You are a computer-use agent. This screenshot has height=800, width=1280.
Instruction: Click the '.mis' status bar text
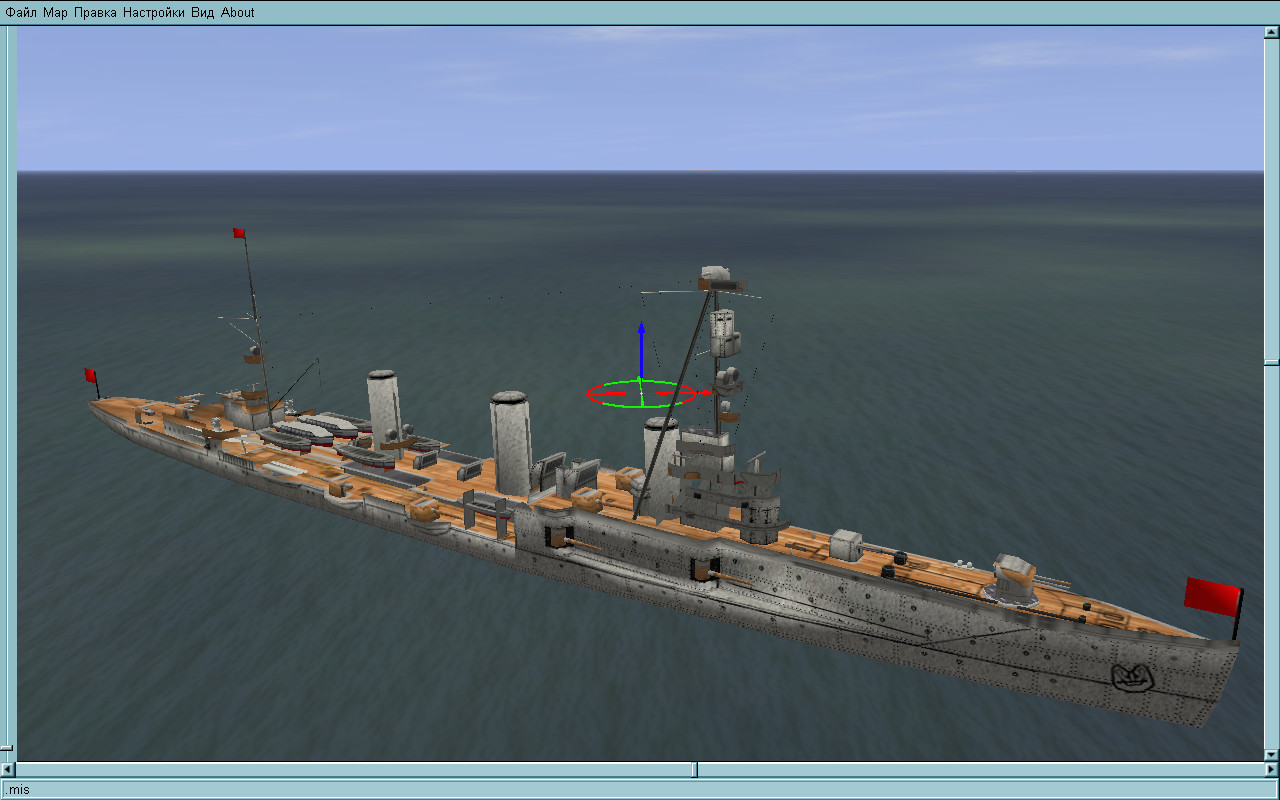[x=17, y=790]
